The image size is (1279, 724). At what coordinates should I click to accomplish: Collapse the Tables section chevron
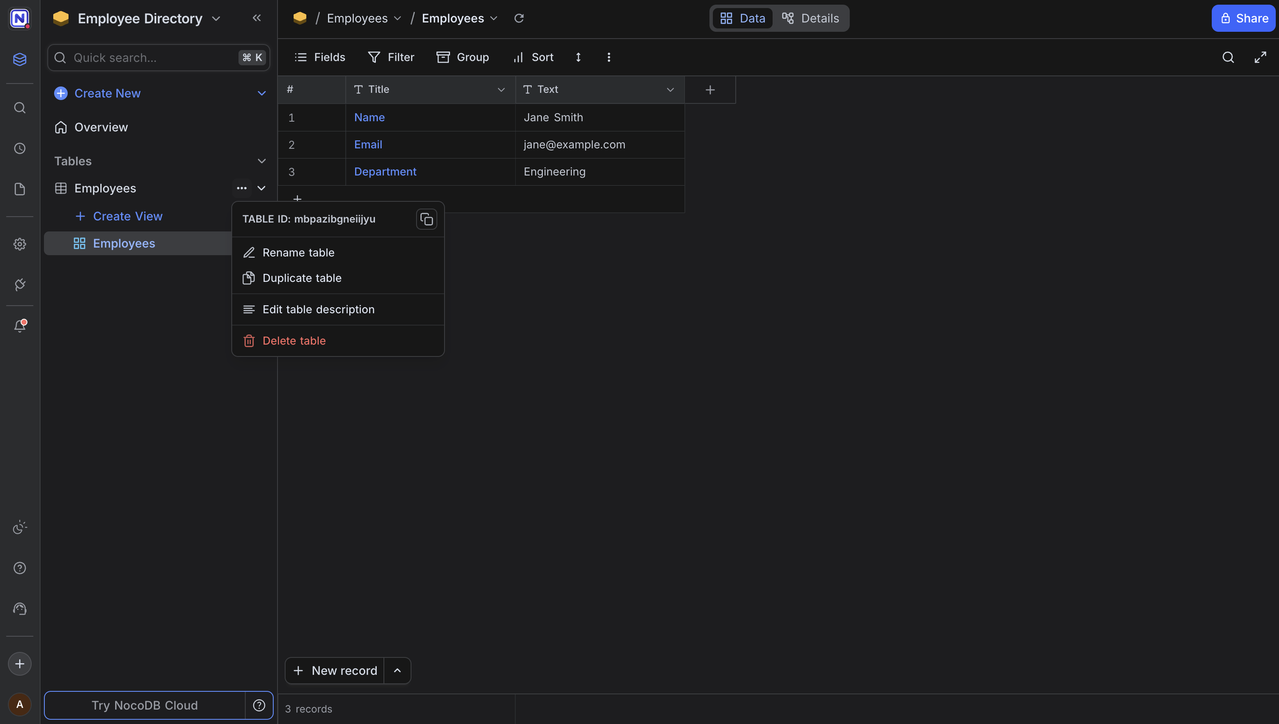tap(260, 160)
